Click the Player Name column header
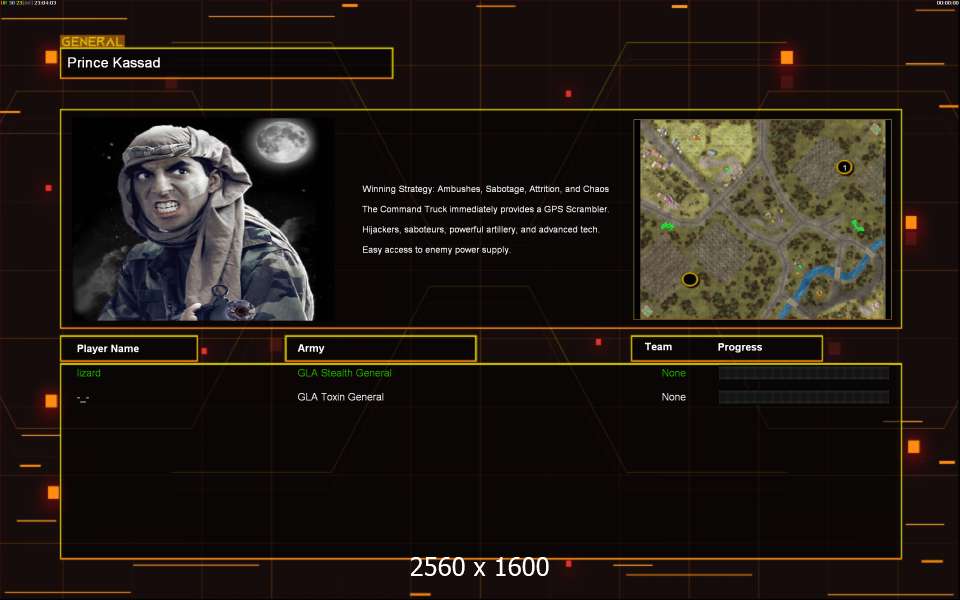 tap(129, 348)
